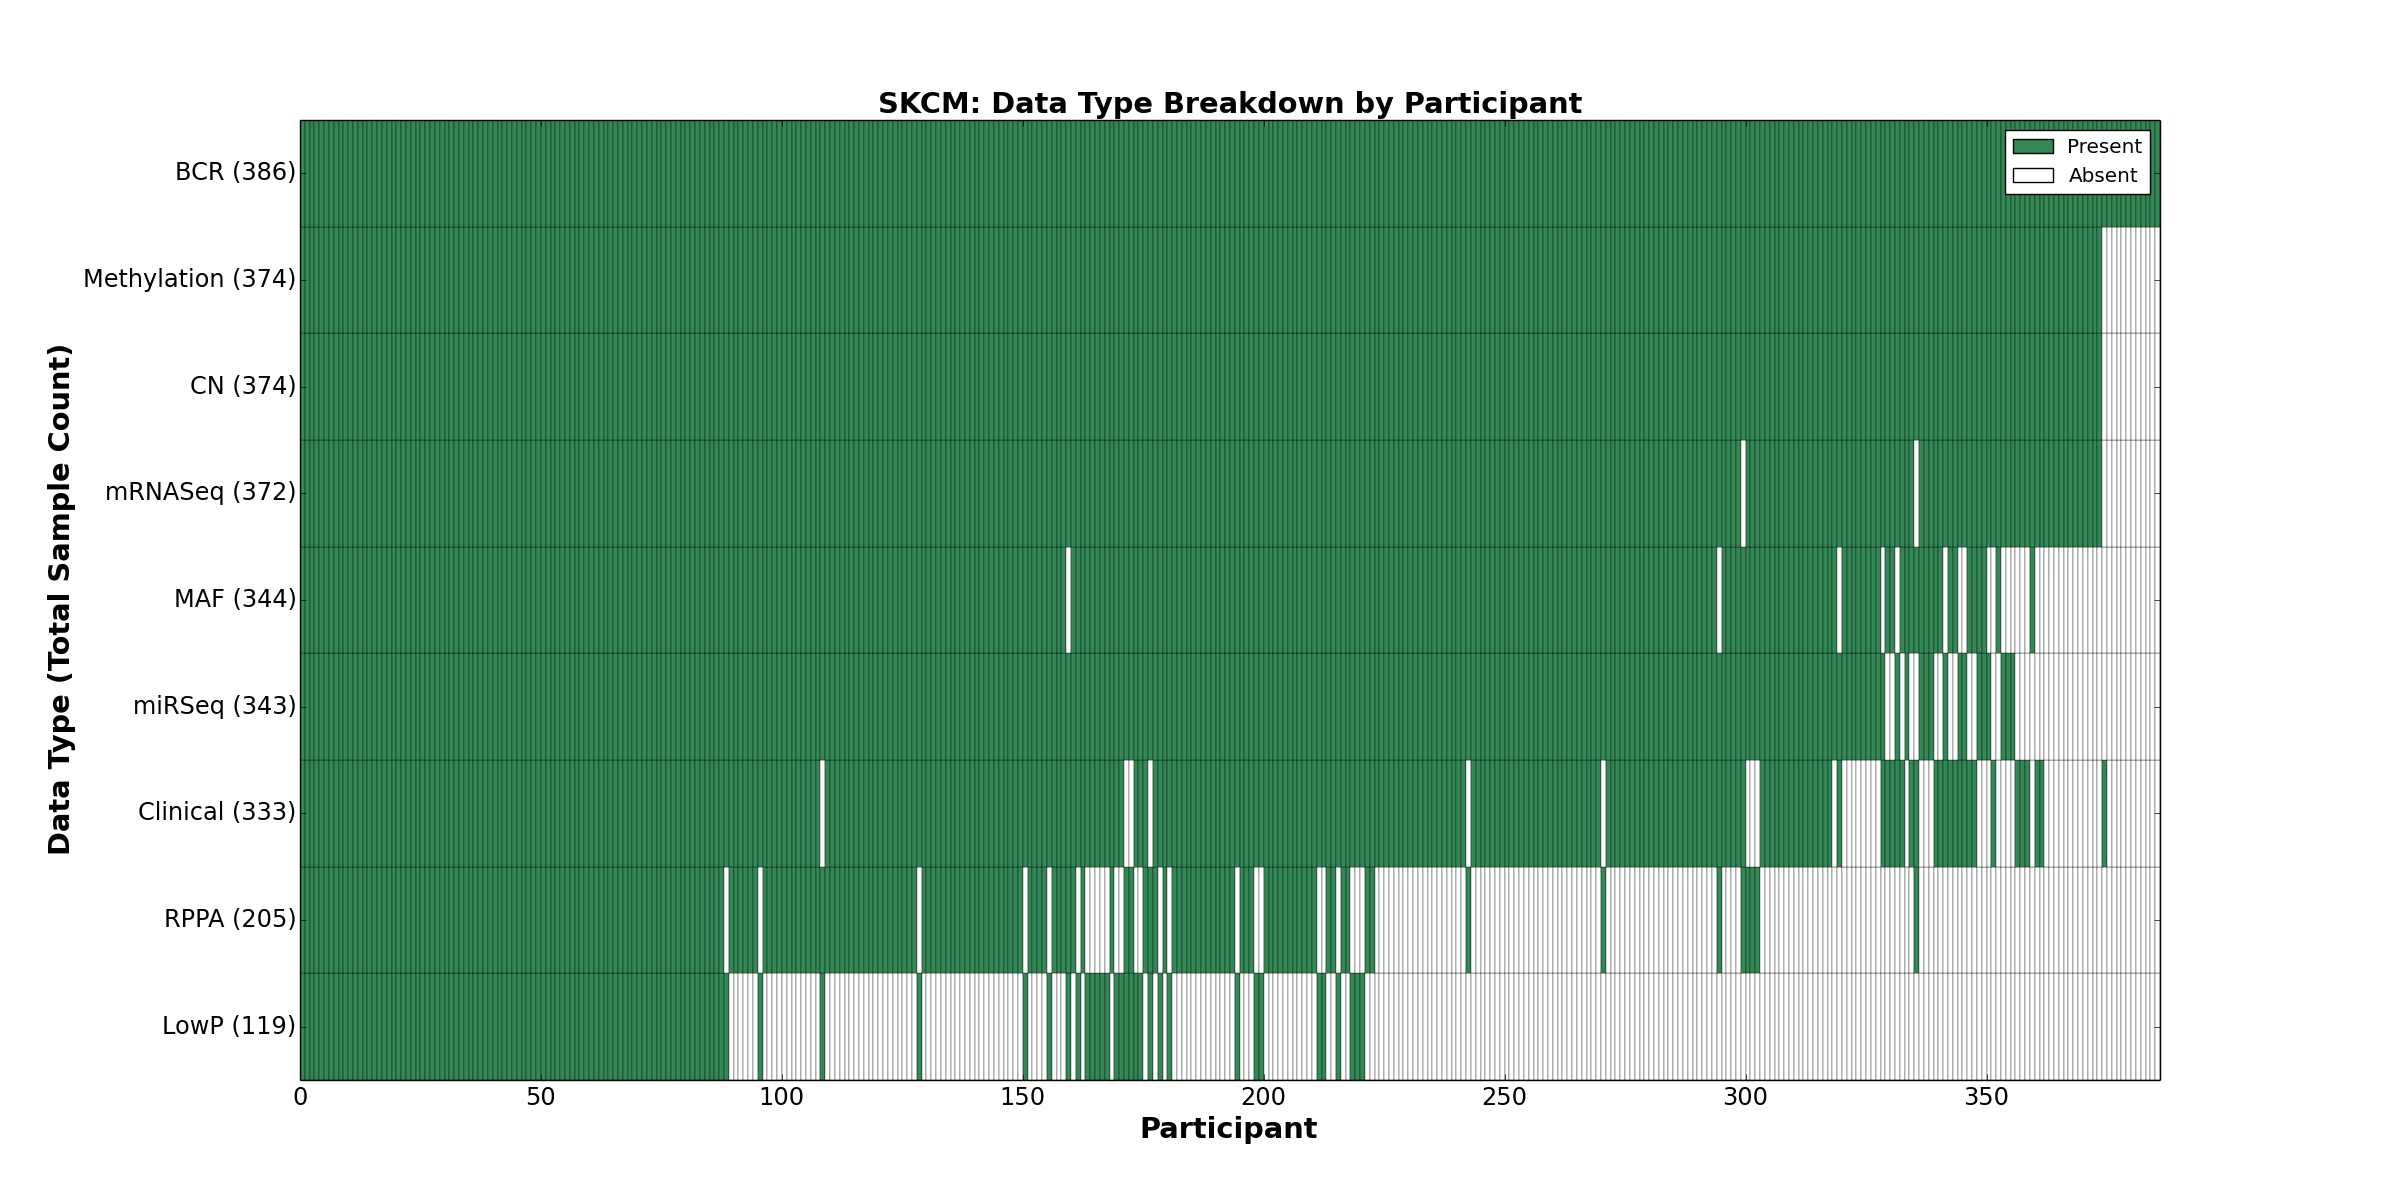
Task: Click the green Present legend swatch
Action: tap(2033, 147)
